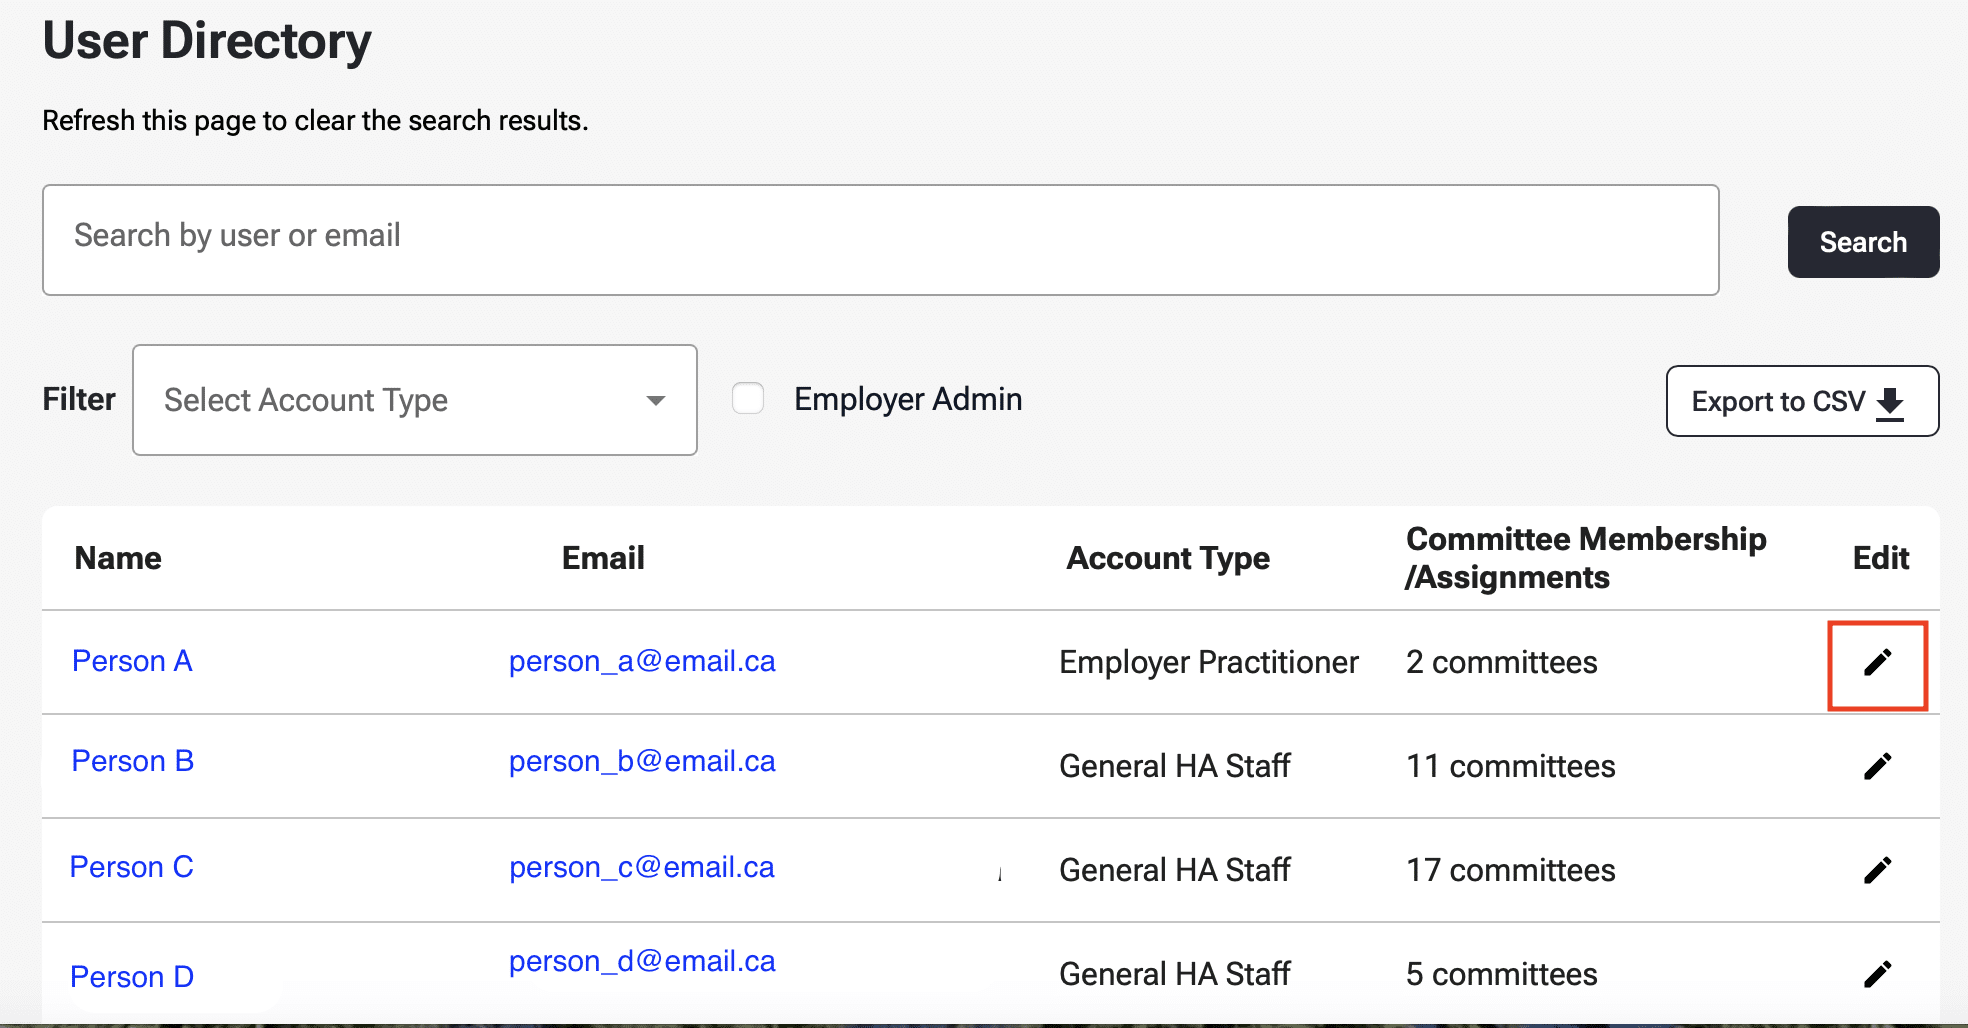The width and height of the screenshot is (1968, 1028).
Task: Click Person B's General HA Staff cell
Action: click(1175, 766)
